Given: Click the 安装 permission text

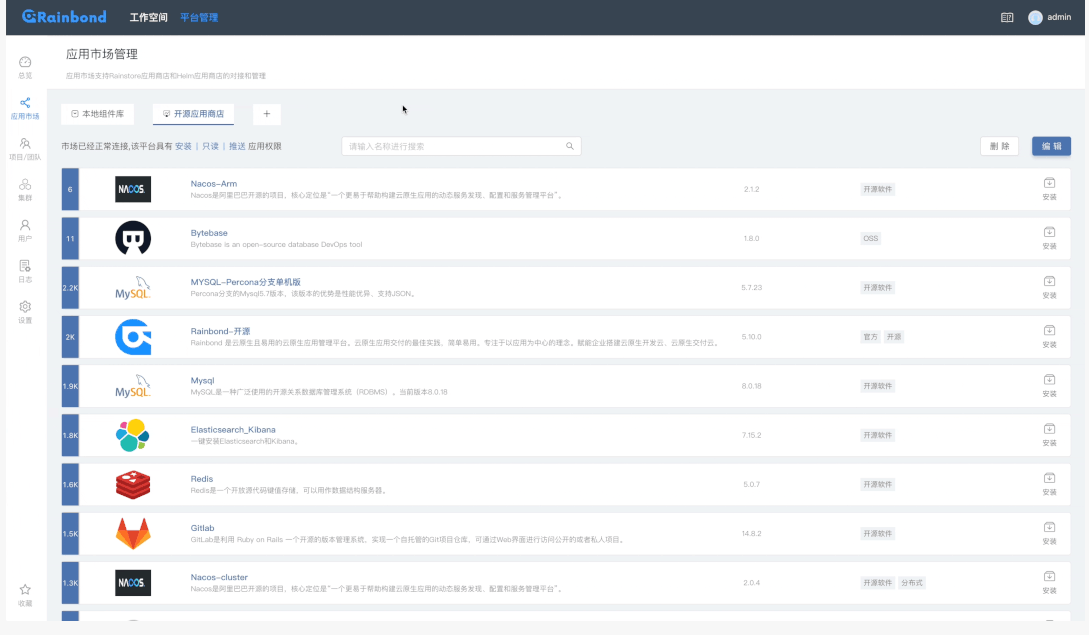Looking at the screenshot, I should click(183, 146).
